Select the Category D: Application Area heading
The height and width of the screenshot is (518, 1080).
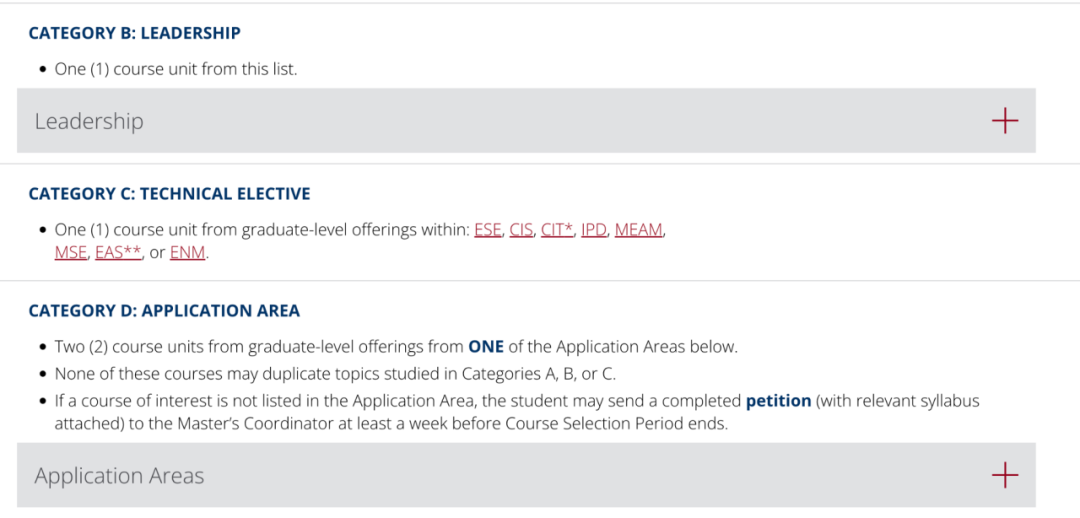[164, 311]
